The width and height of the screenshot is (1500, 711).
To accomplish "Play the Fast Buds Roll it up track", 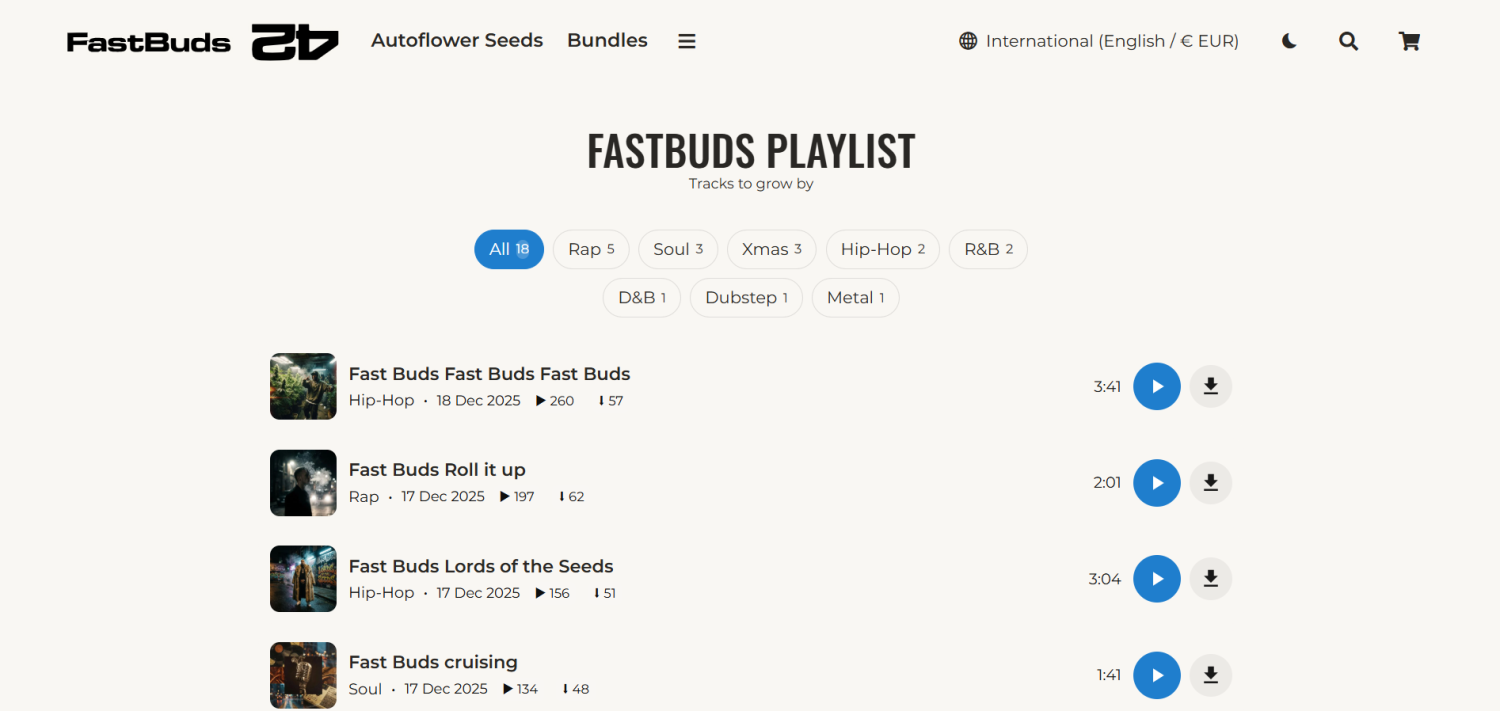I will click(x=1156, y=483).
